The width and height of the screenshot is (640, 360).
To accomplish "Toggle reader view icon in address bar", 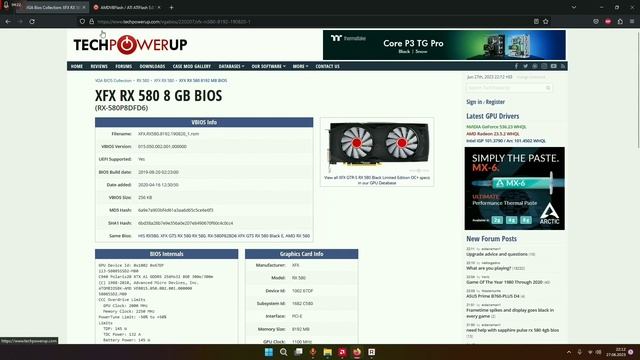I will pyautogui.click(x=536, y=21).
